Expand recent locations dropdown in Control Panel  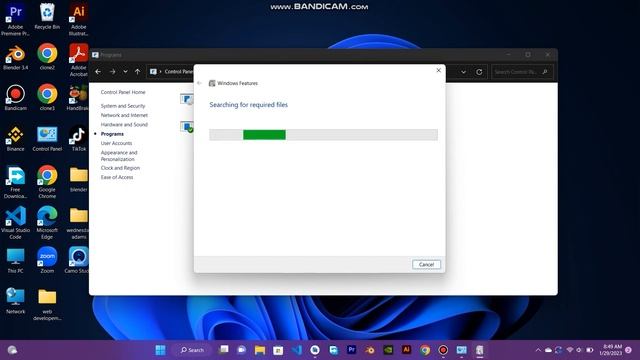pos(125,71)
